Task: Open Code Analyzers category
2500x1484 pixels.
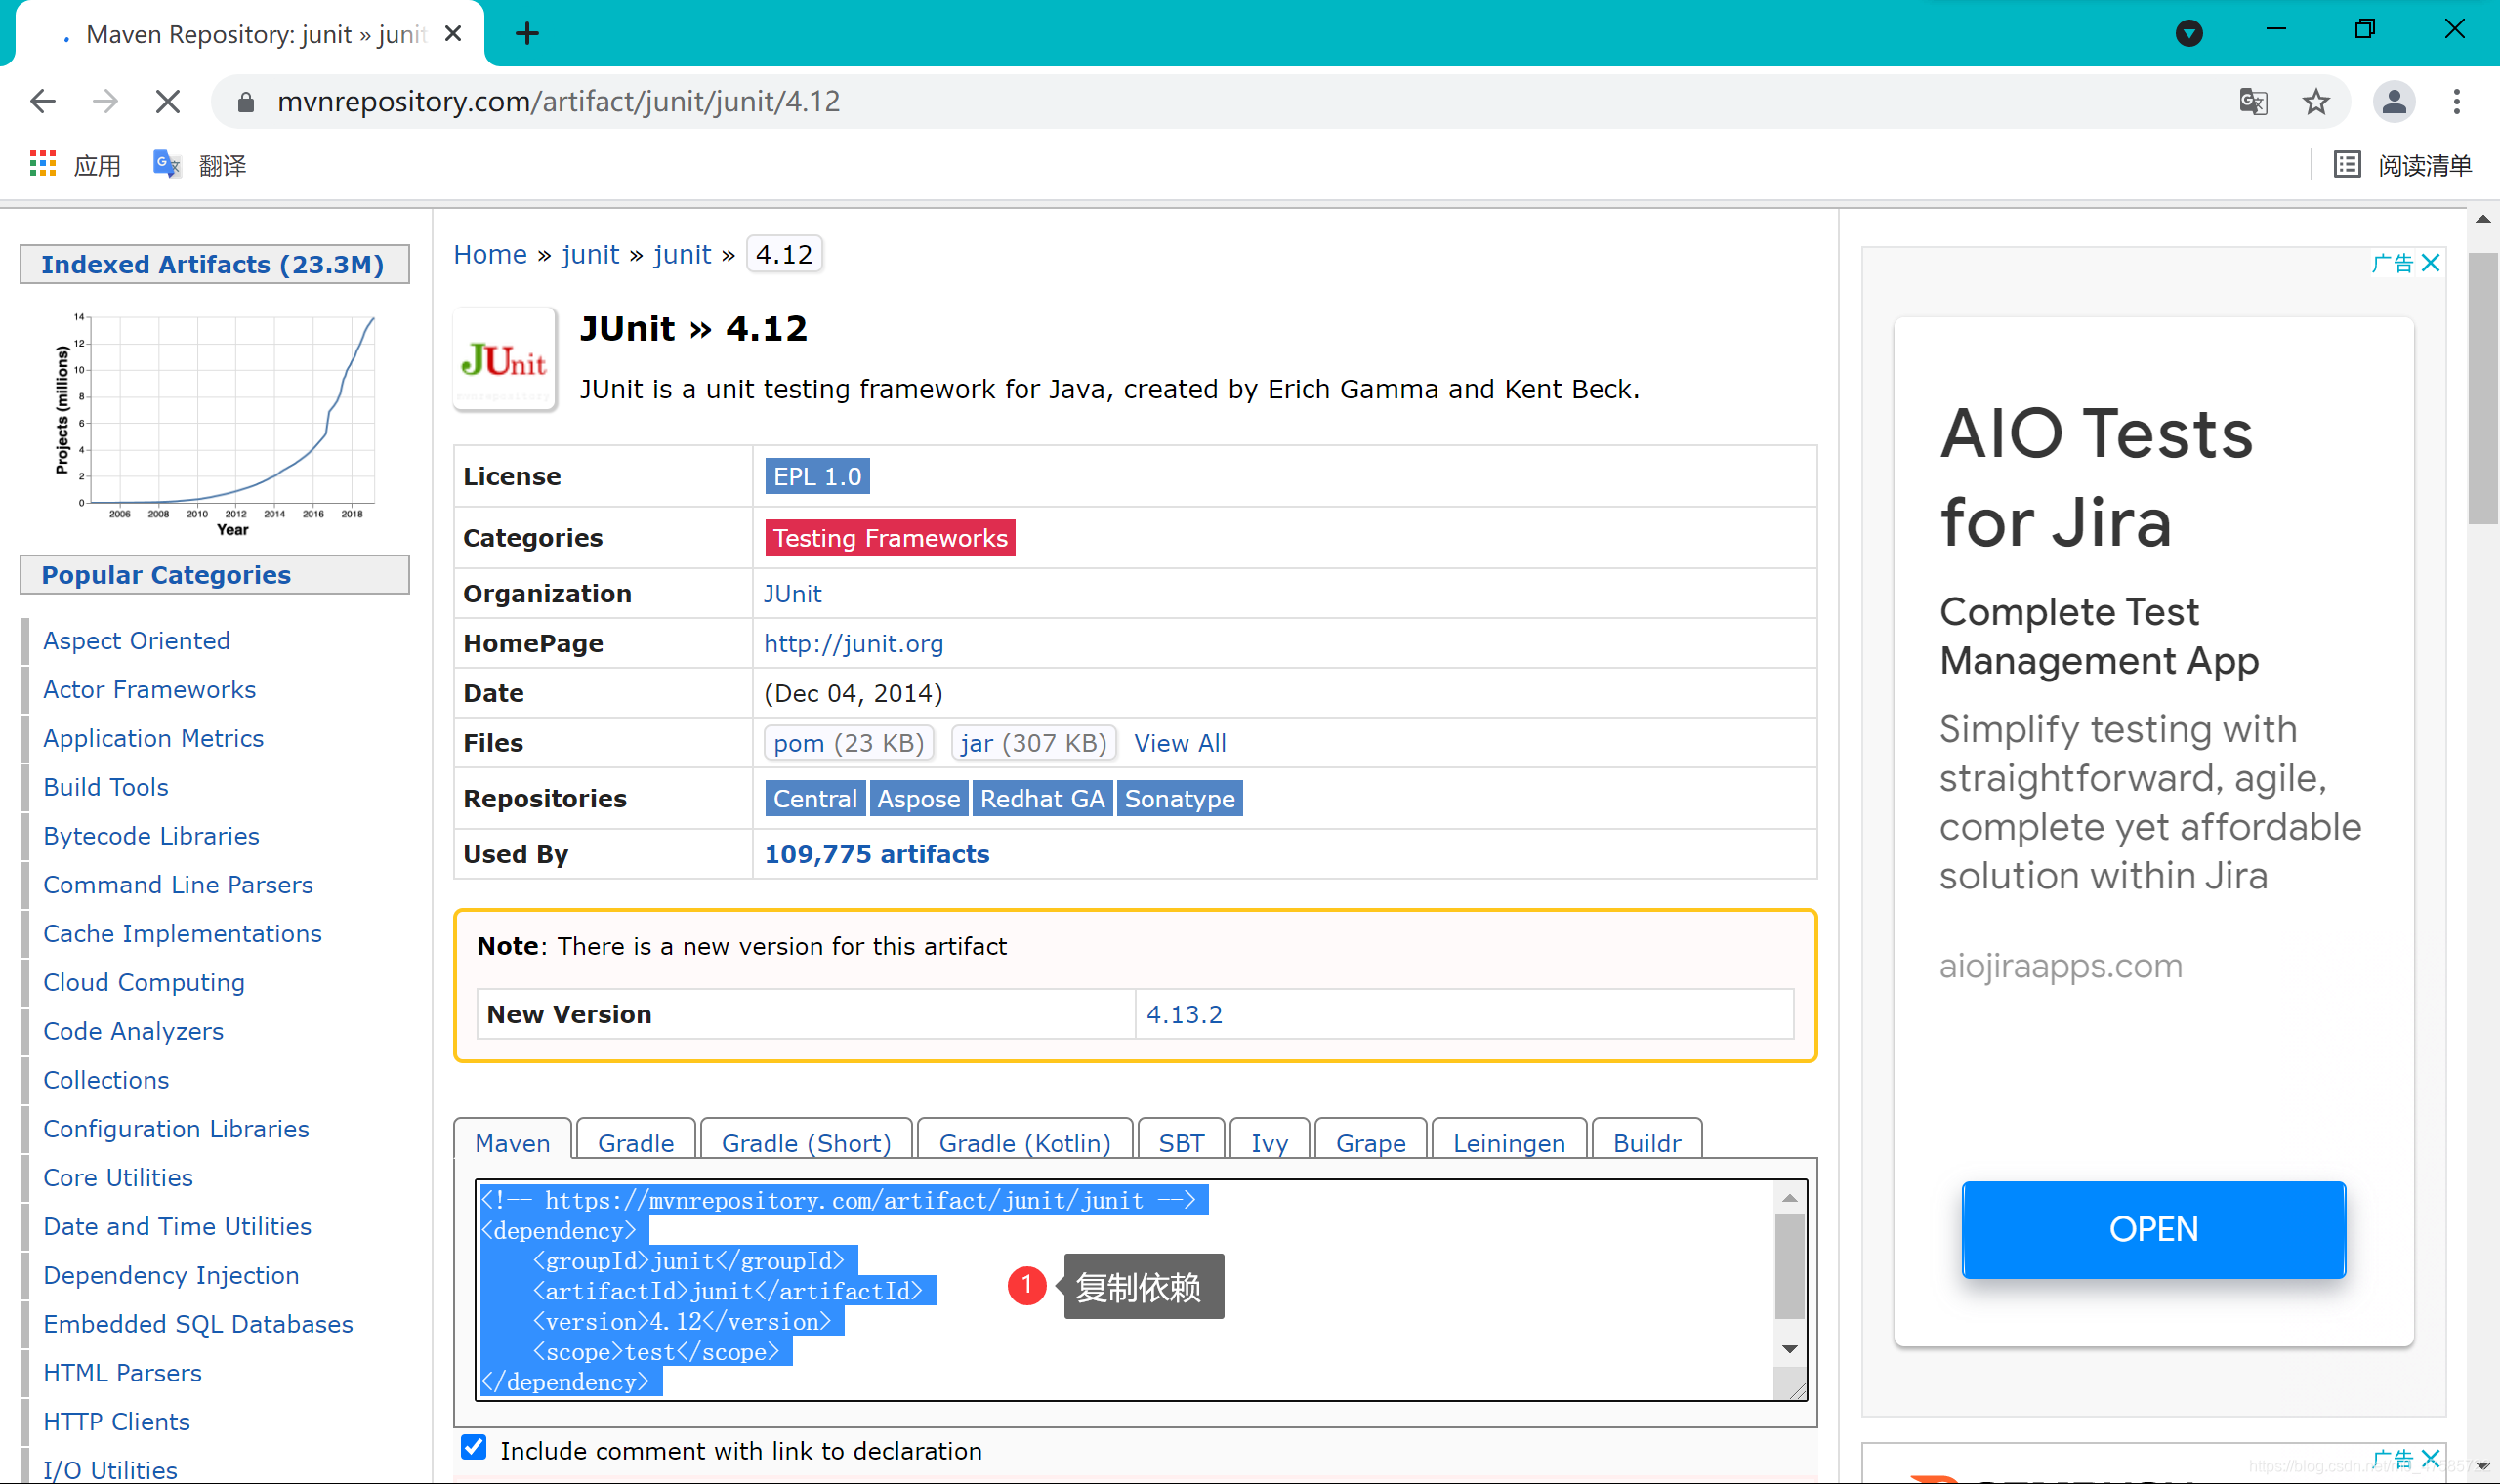Action: click(x=134, y=1031)
